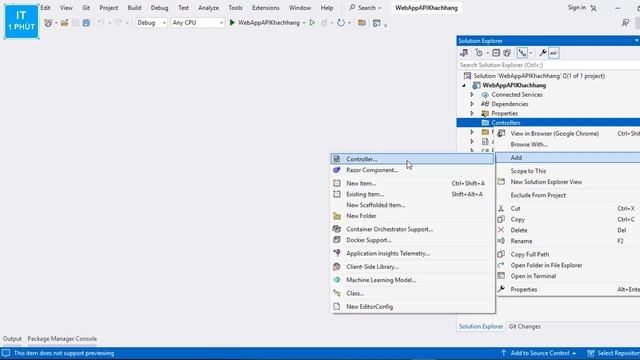Image resolution: width=640 pixels, height=360 pixels.
Task: Open the Controller... item icon
Action: coord(337,159)
